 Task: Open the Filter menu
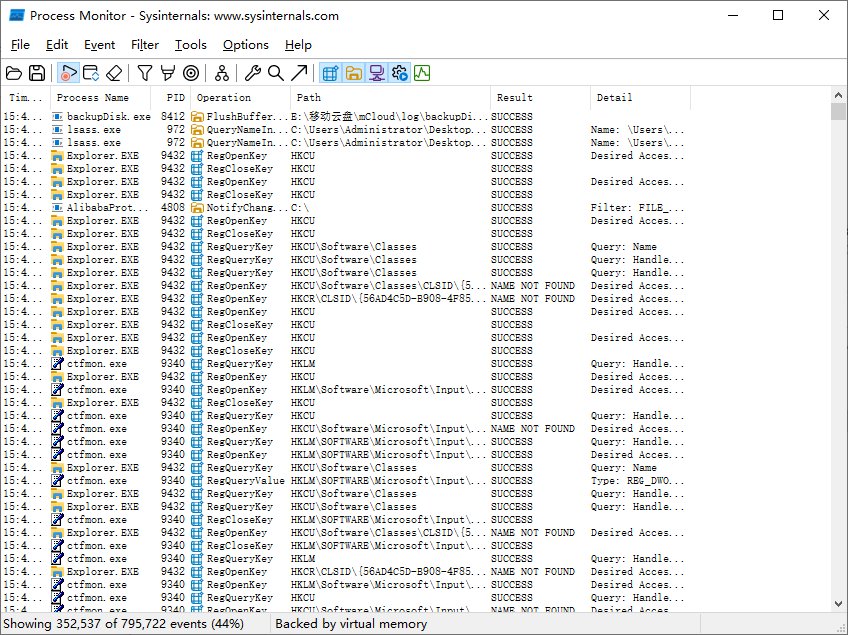pyautogui.click(x=145, y=45)
